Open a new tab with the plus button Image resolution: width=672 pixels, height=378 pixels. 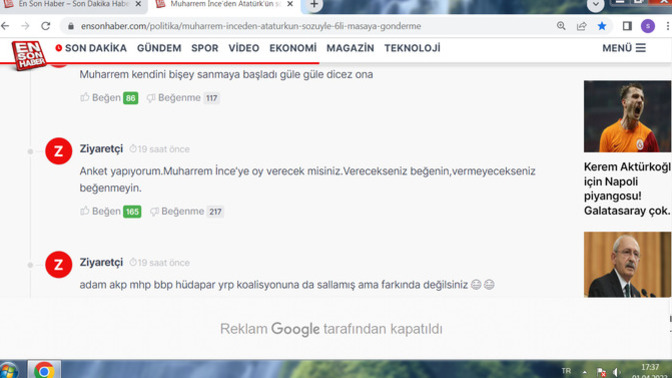point(314,5)
